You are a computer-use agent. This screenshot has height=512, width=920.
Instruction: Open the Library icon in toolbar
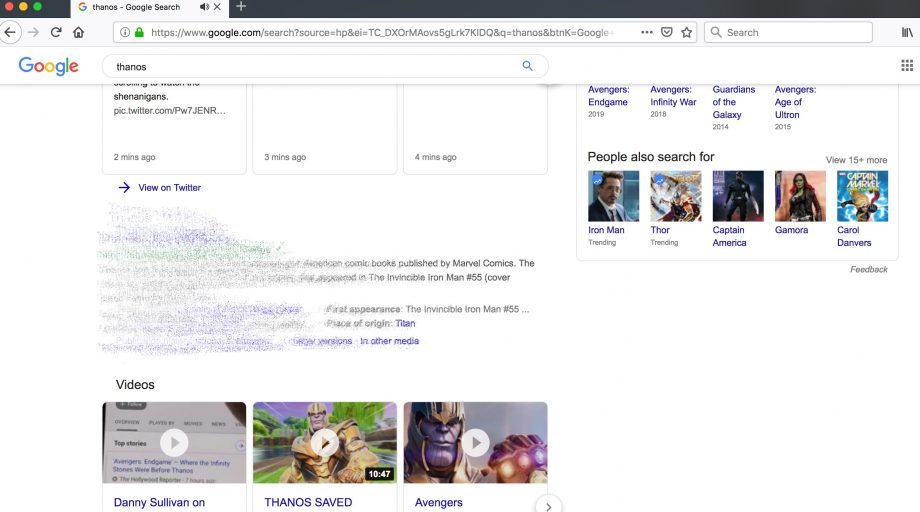[907, 32]
